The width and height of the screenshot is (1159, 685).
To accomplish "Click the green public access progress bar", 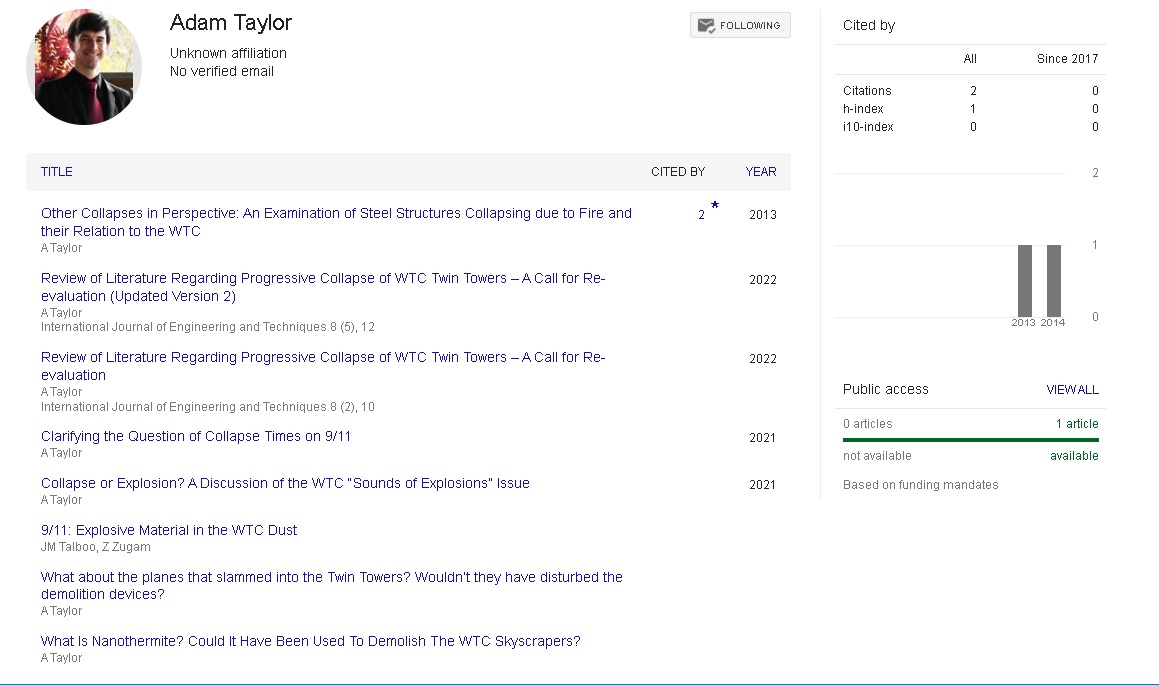I will pyautogui.click(x=971, y=440).
